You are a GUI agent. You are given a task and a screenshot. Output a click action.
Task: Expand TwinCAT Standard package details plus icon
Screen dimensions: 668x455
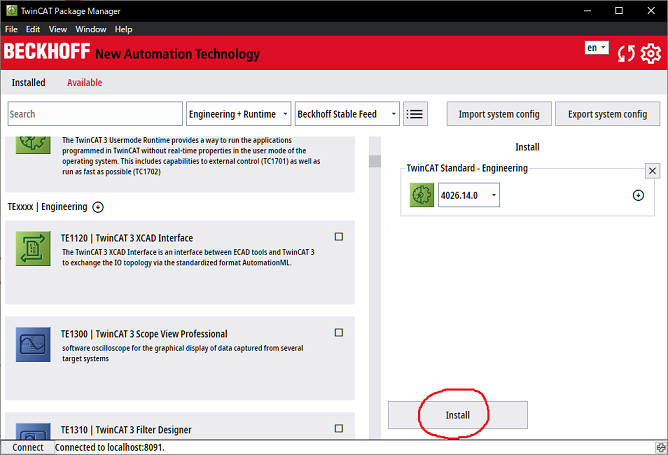638,195
